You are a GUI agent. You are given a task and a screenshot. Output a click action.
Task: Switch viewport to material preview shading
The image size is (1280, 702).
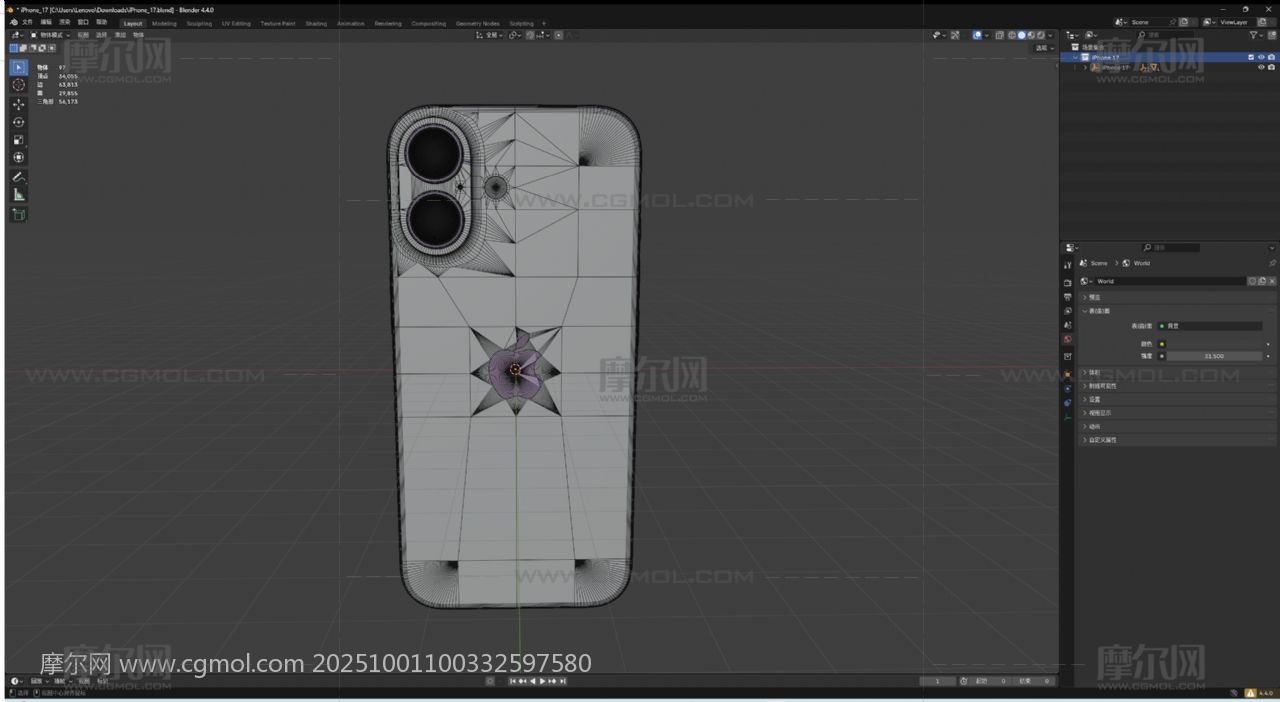pos(1031,35)
